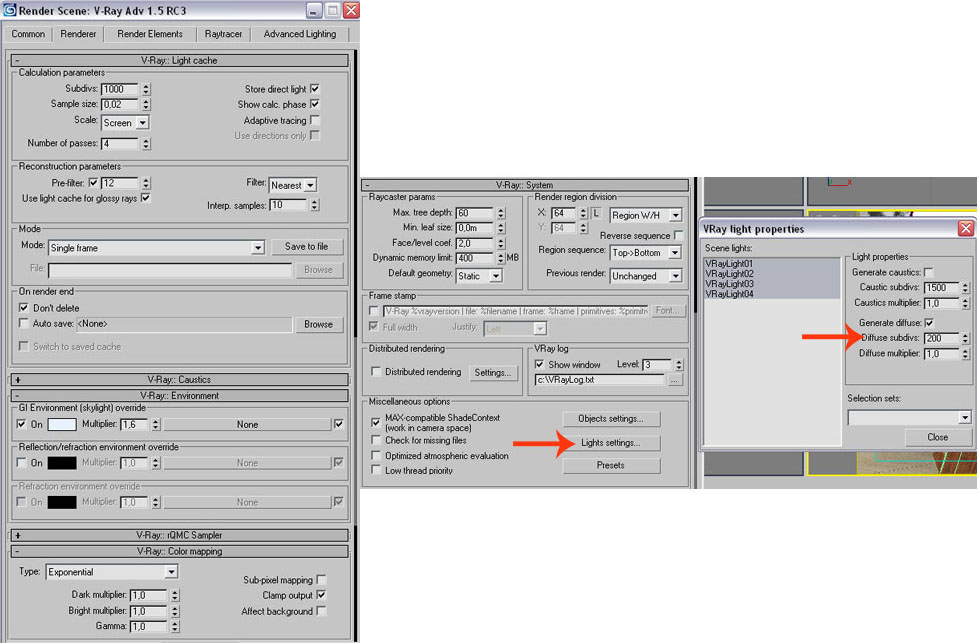The width and height of the screenshot is (979, 643).
Task: Enable Affect background checkbox
Action: point(321,611)
